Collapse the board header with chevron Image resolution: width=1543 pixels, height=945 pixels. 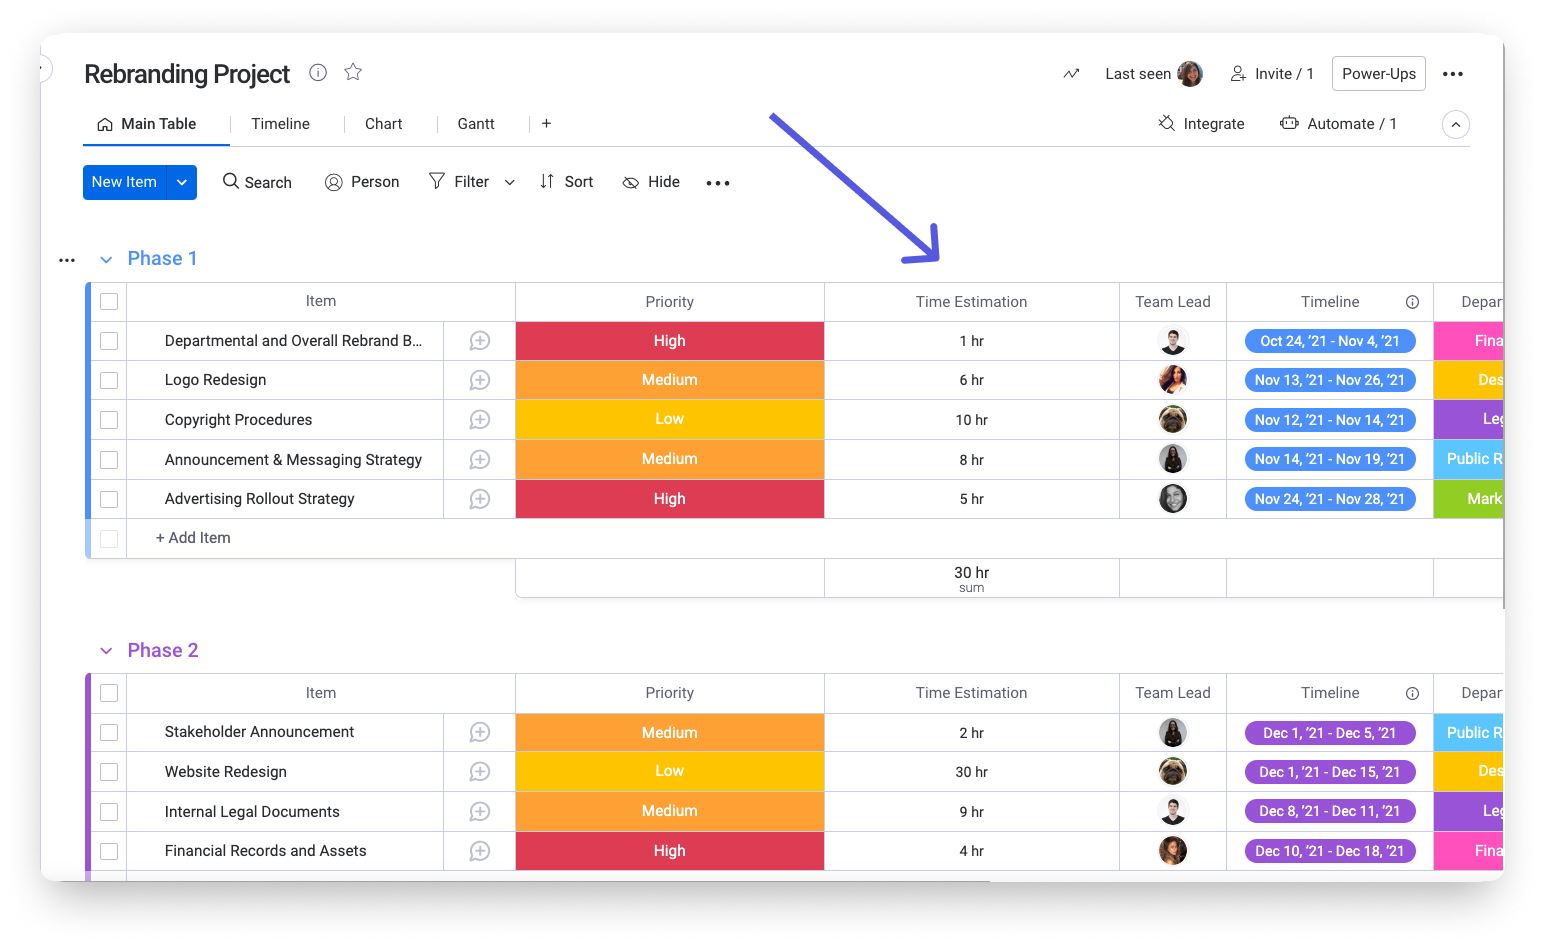pos(1456,124)
